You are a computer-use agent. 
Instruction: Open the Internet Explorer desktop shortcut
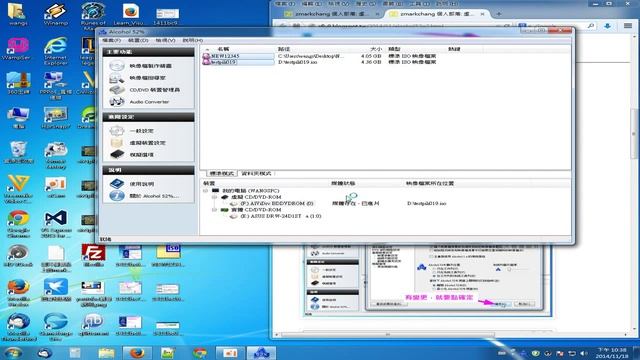tap(56, 51)
